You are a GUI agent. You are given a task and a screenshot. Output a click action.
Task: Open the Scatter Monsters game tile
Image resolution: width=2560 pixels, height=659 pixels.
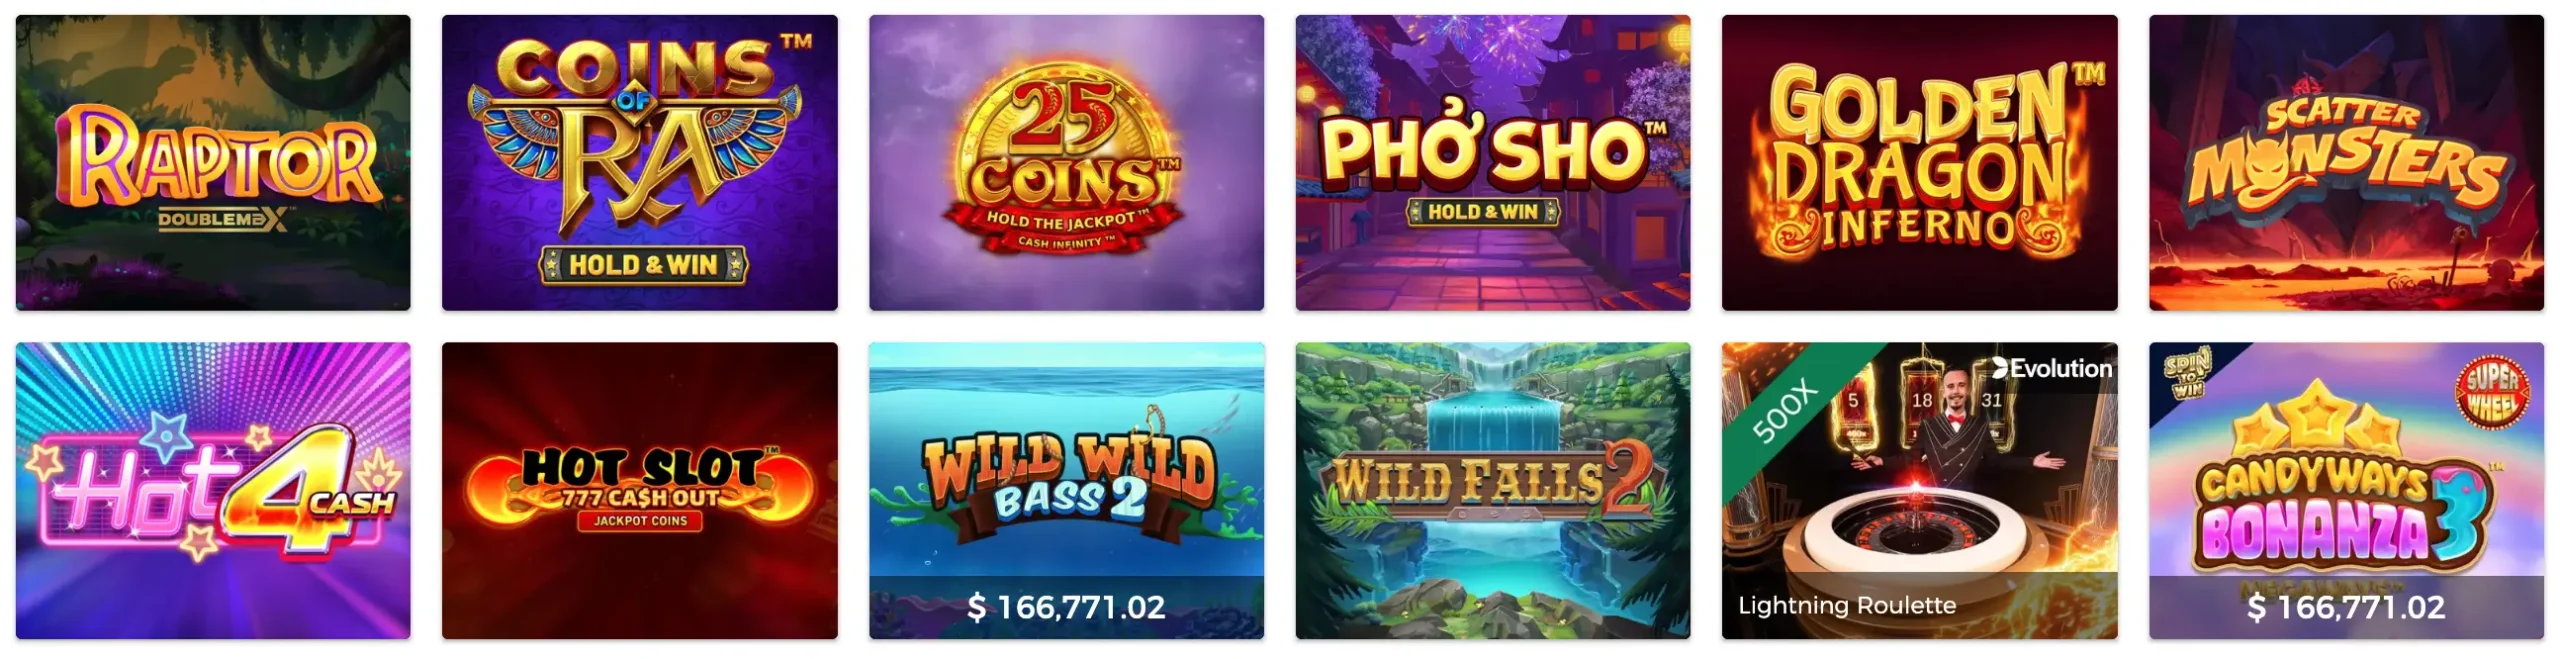(2346, 162)
